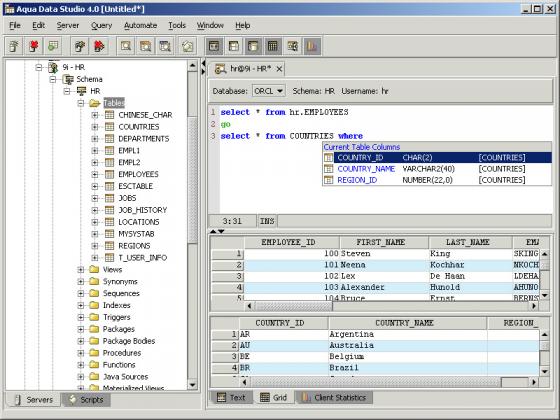The width and height of the screenshot is (560, 420).
Task: Click the Schema node icon
Action: (68, 79)
